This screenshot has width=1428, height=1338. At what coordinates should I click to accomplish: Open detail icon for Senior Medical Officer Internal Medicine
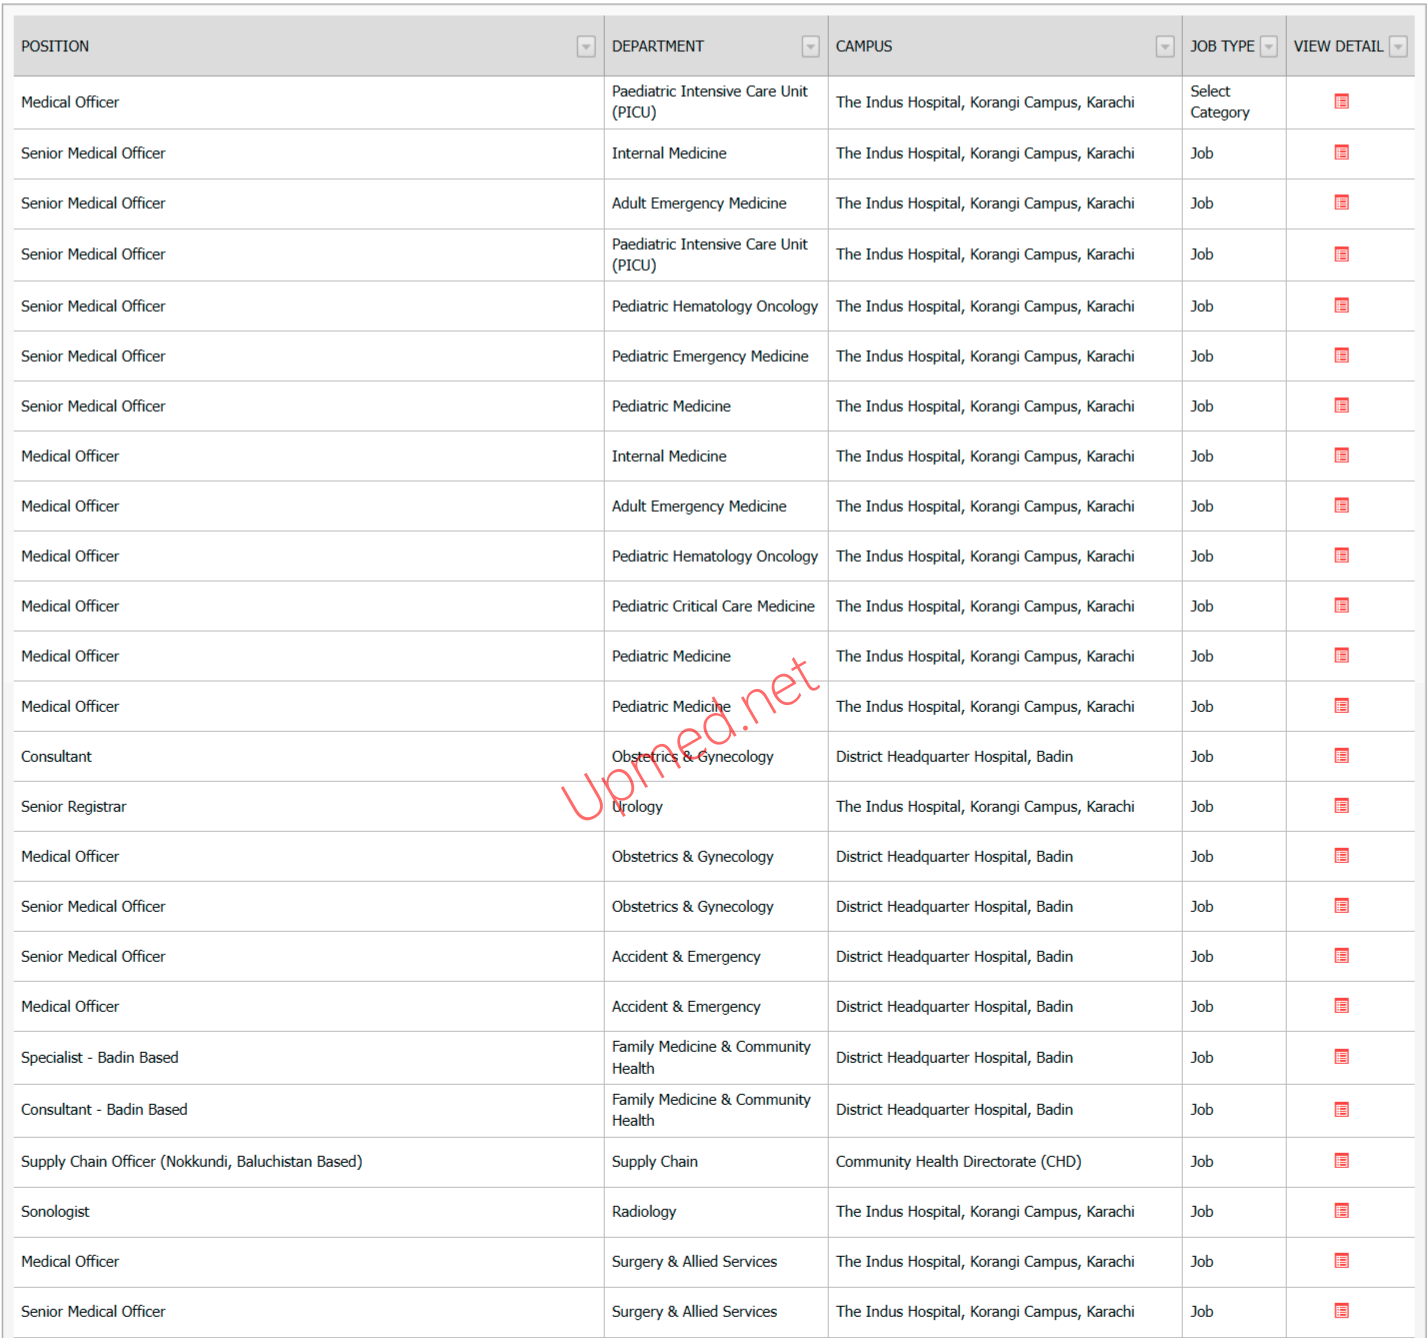pyautogui.click(x=1341, y=153)
